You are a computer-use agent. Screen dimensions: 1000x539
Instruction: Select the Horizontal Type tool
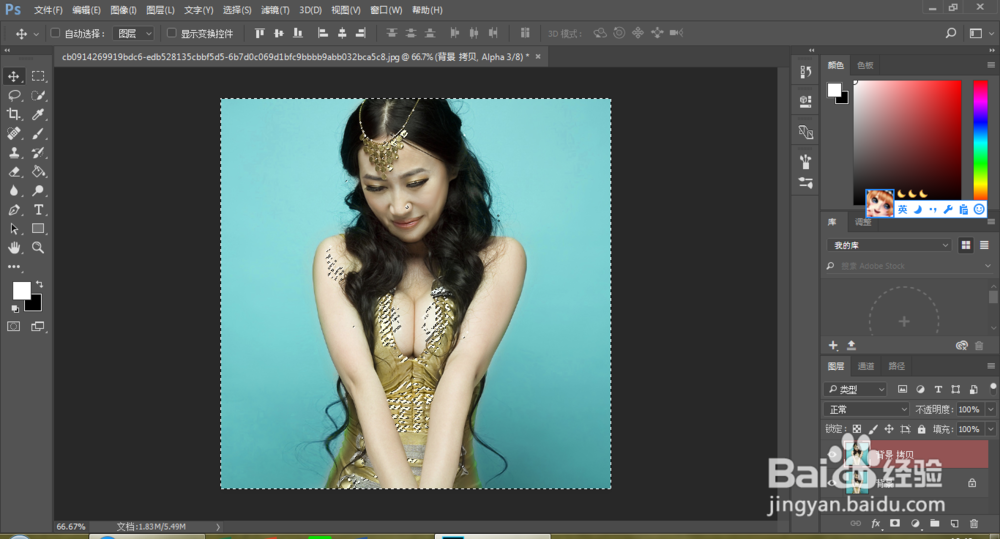(39, 210)
